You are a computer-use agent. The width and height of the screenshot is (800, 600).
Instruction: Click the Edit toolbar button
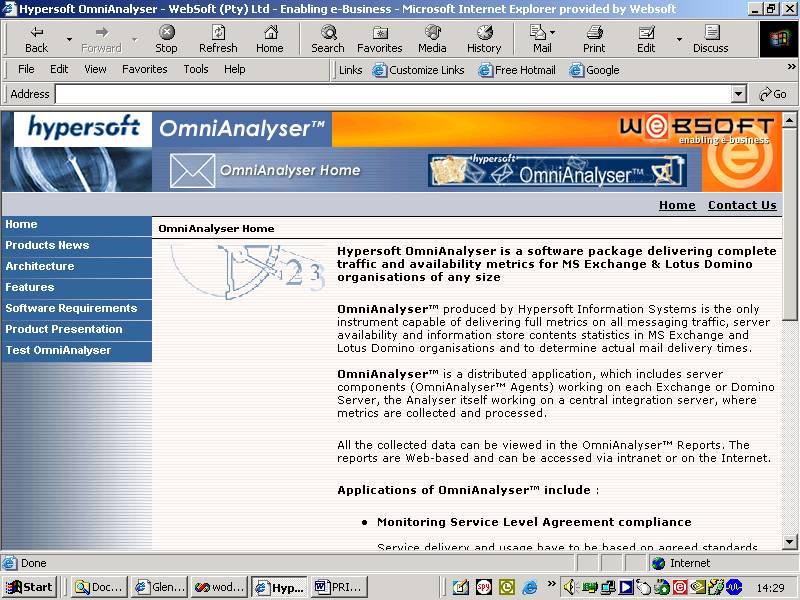coord(646,39)
